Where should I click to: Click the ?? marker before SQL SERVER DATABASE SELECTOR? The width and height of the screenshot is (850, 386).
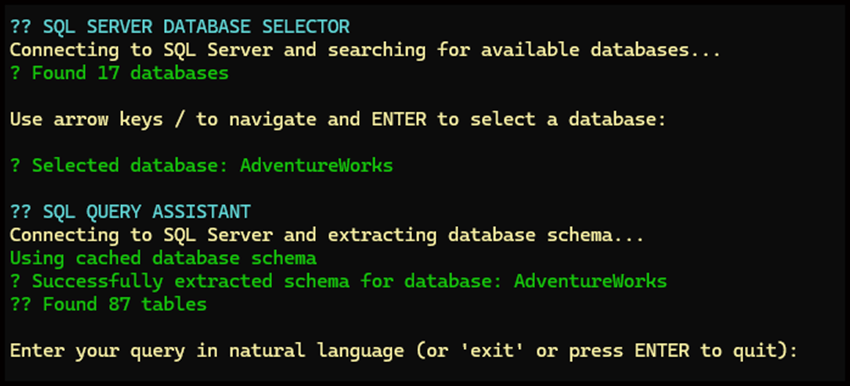[x=21, y=27]
